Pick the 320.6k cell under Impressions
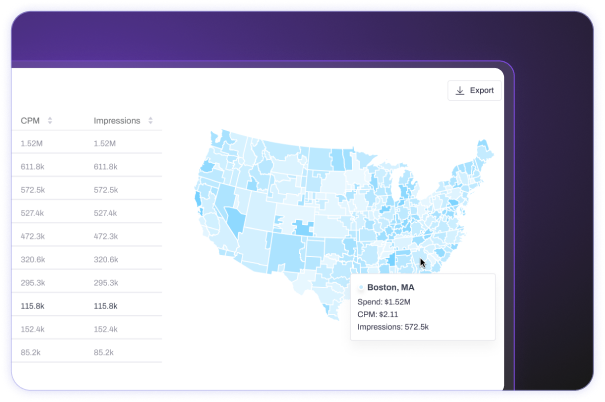Viewport: 605px width, 402px height. (107, 259)
